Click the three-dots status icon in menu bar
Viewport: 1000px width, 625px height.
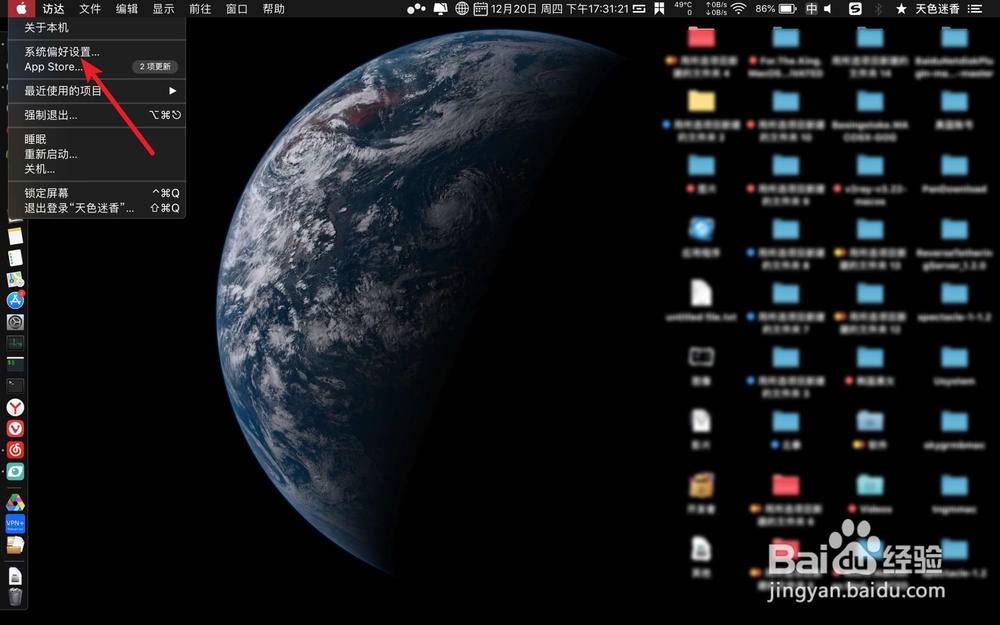click(416, 8)
